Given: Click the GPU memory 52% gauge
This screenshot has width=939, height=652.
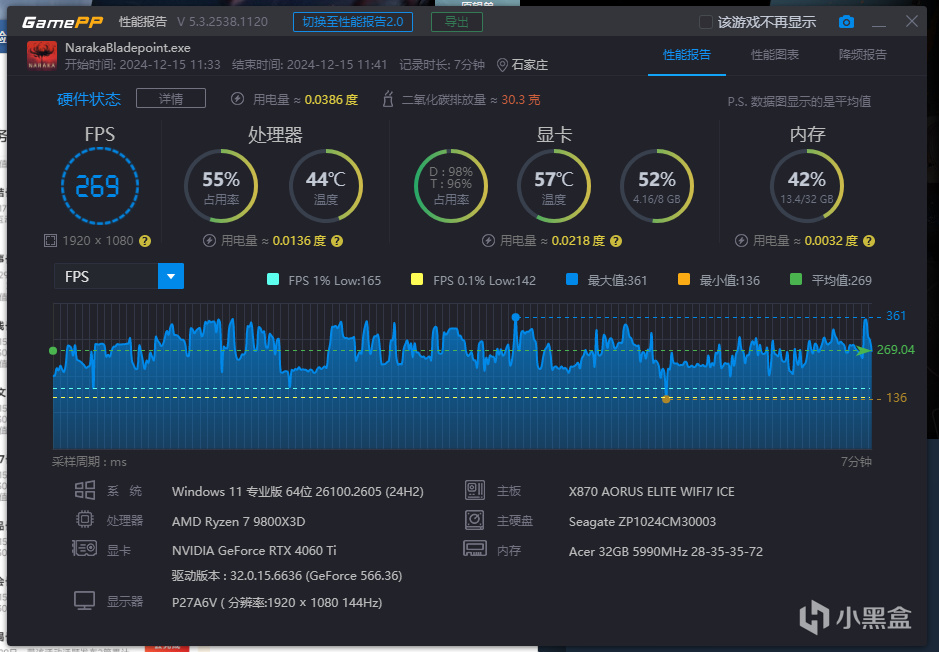Looking at the screenshot, I should (x=657, y=186).
